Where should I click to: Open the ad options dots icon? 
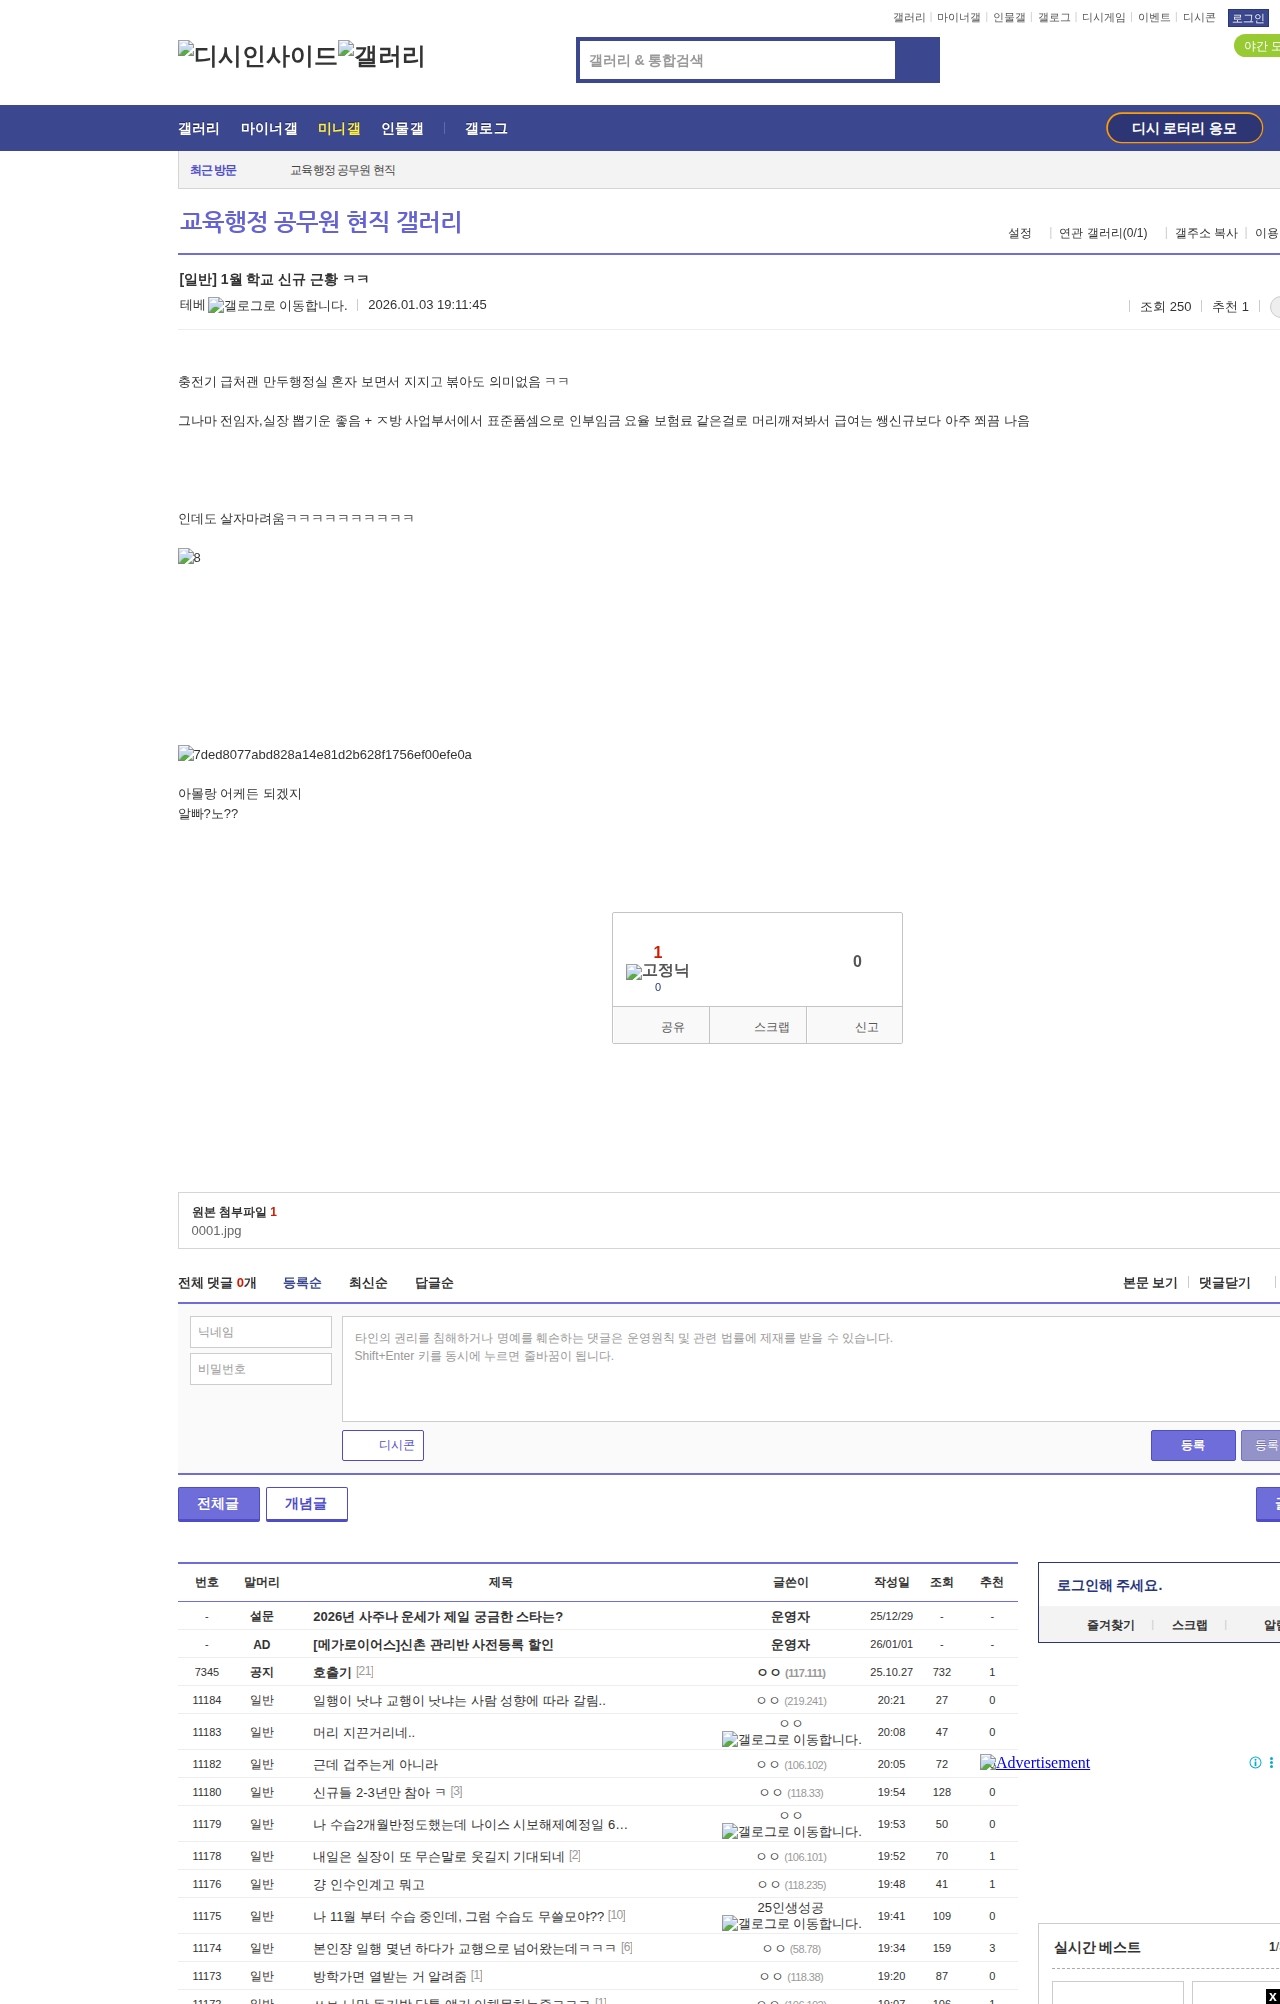[1271, 1762]
